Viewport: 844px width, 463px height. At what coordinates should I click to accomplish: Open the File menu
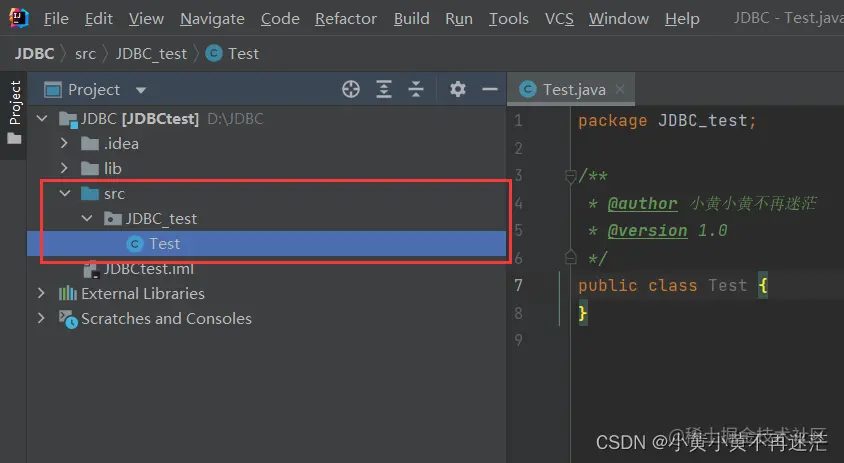pyautogui.click(x=56, y=18)
